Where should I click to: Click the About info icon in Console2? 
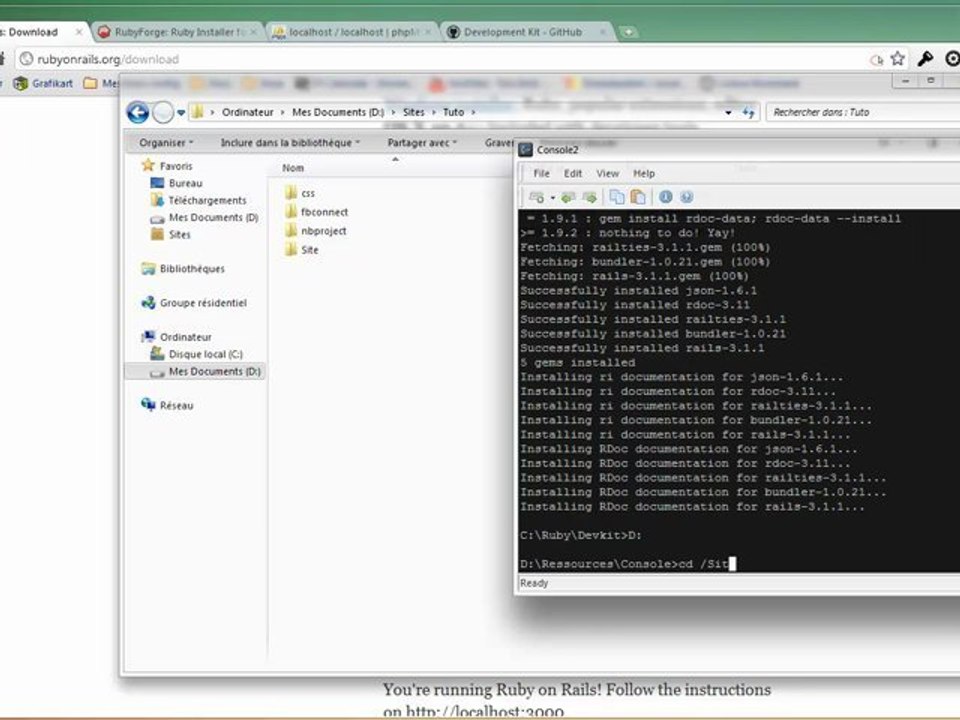point(666,197)
